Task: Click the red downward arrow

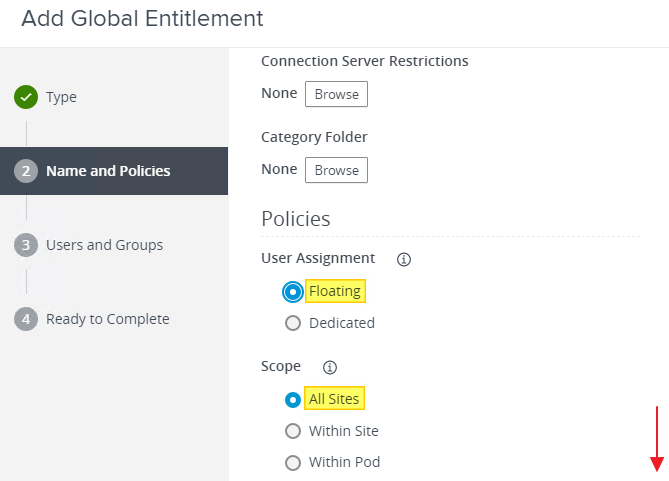Action: (x=657, y=438)
